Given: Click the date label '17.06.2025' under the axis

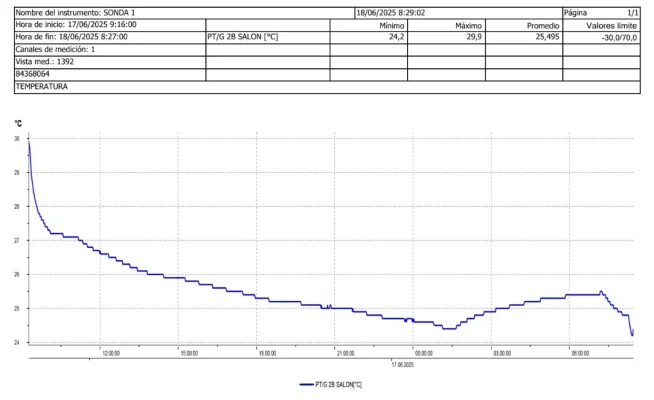Looking at the screenshot, I should click(402, 365).
